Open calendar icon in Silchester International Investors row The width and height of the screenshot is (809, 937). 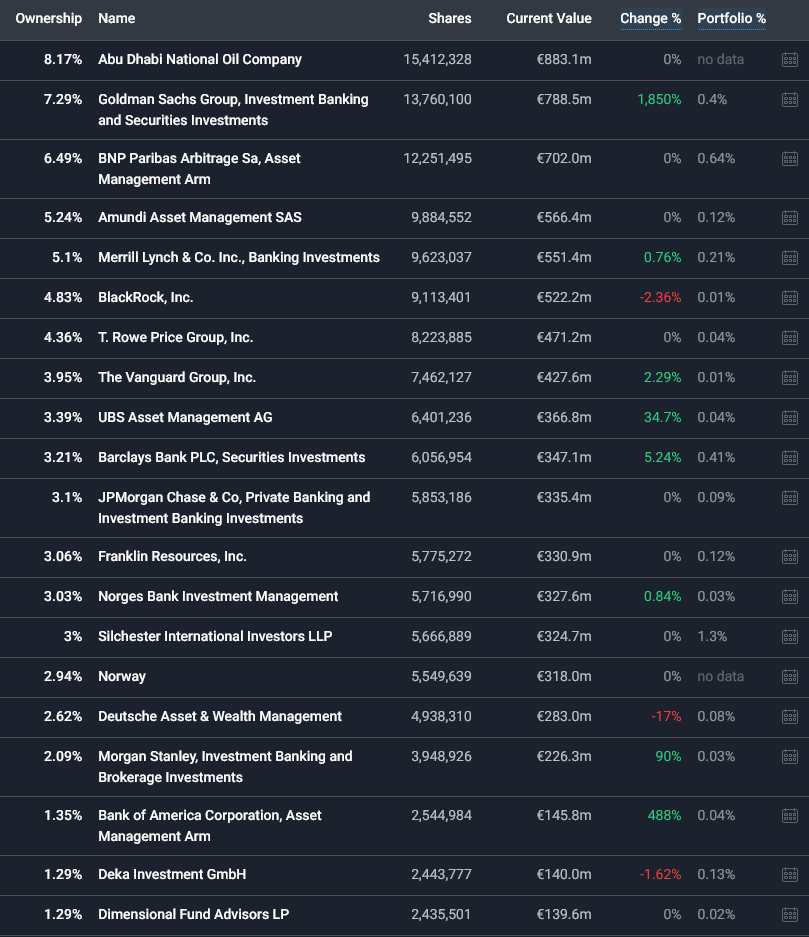tap(789, 637)
